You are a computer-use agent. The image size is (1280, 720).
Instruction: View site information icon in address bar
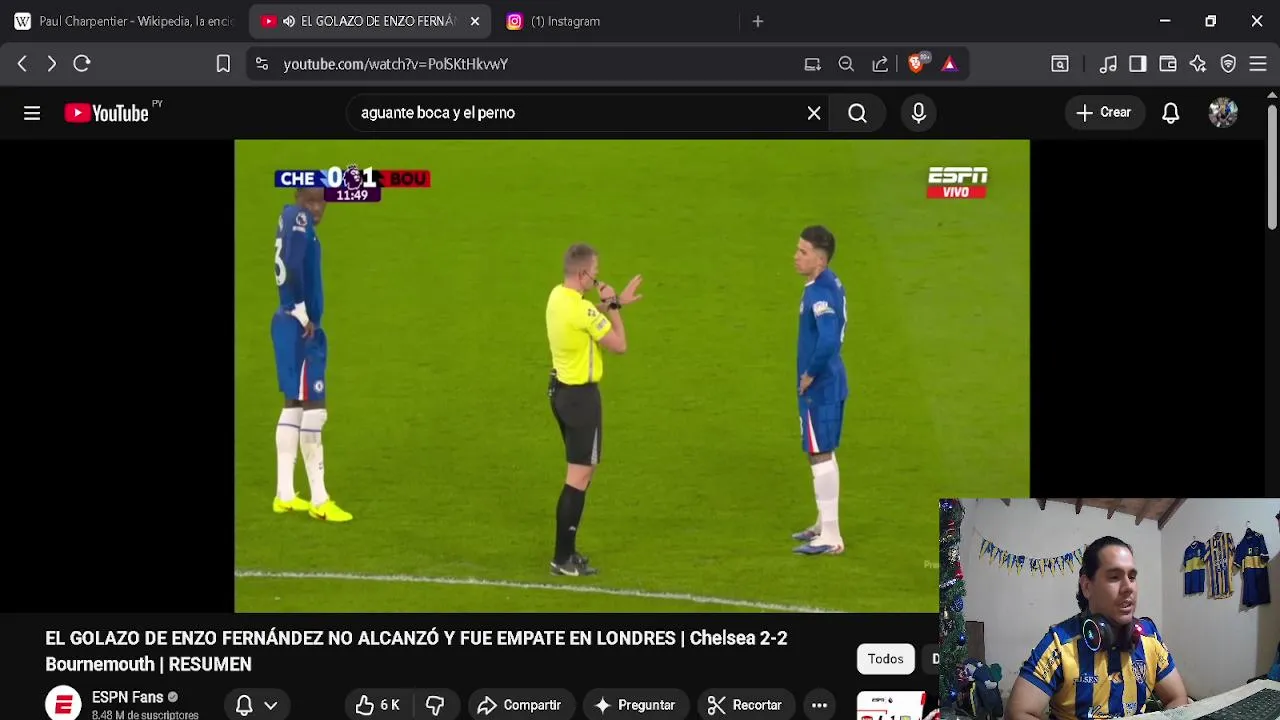point(262,64)
